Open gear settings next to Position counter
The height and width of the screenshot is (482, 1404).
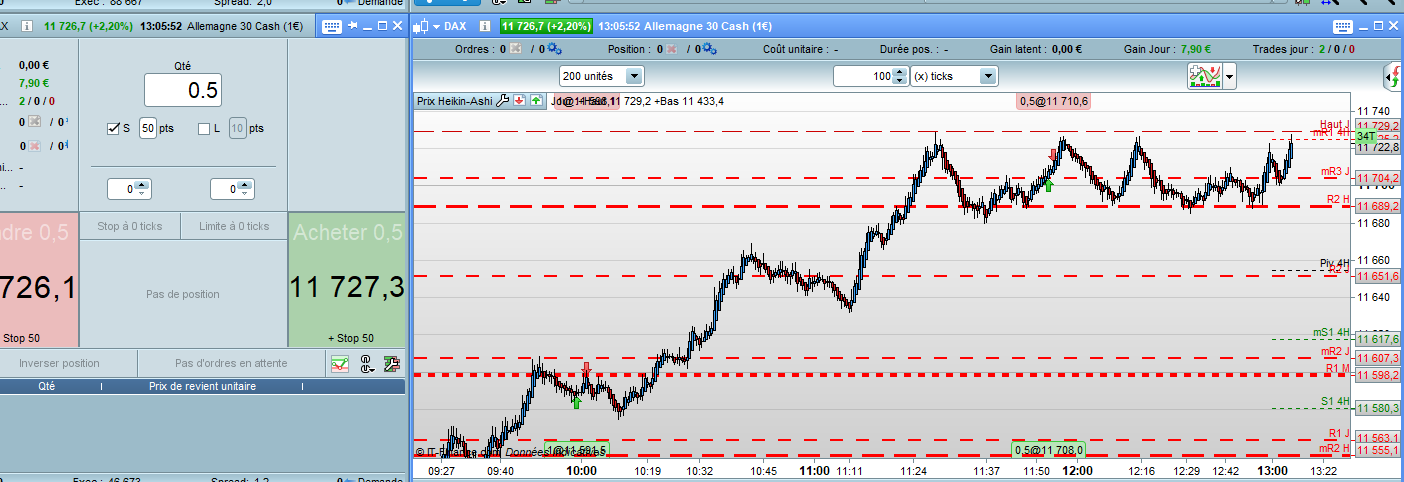[x=710, y=48]
